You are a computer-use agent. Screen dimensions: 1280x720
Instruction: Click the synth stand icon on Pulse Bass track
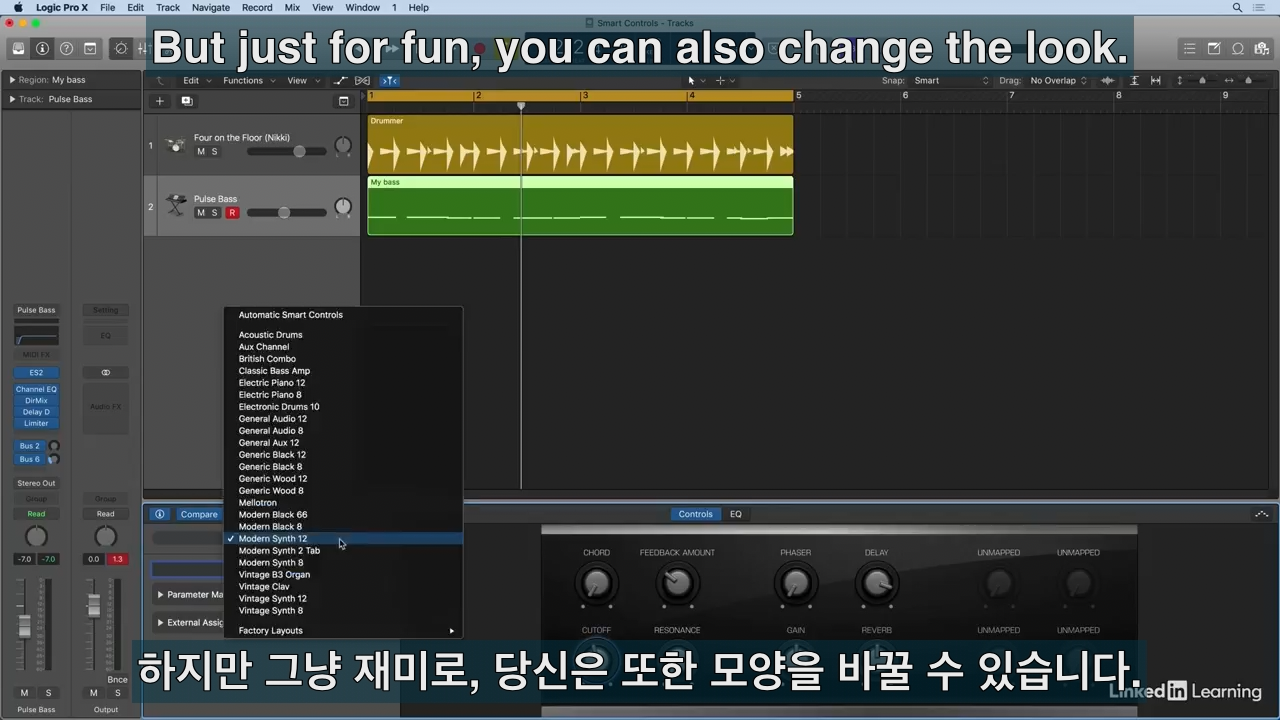[176, 206]
